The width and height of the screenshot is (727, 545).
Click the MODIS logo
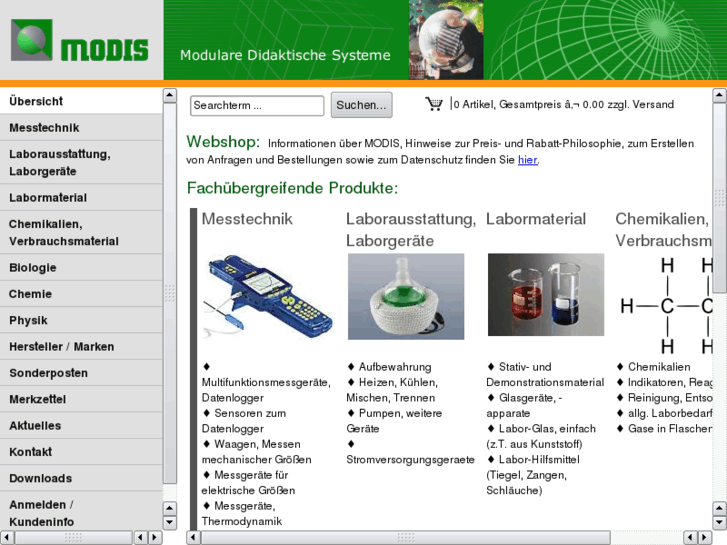point(80,40)
